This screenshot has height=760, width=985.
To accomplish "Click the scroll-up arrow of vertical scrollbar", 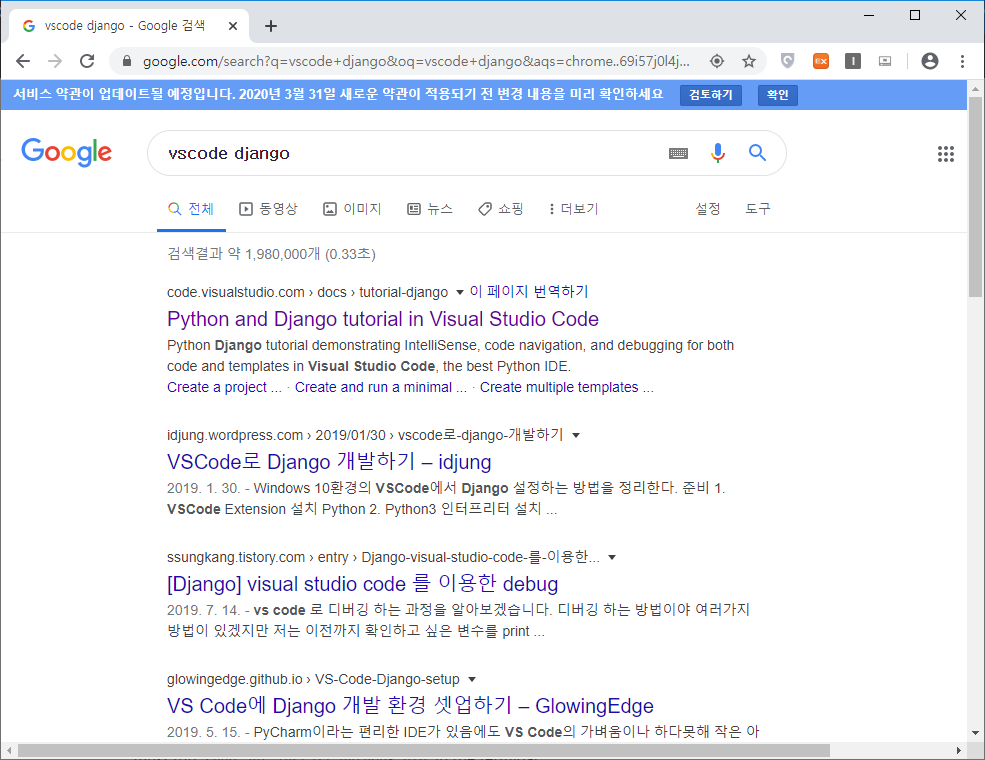I will [975, 90].
